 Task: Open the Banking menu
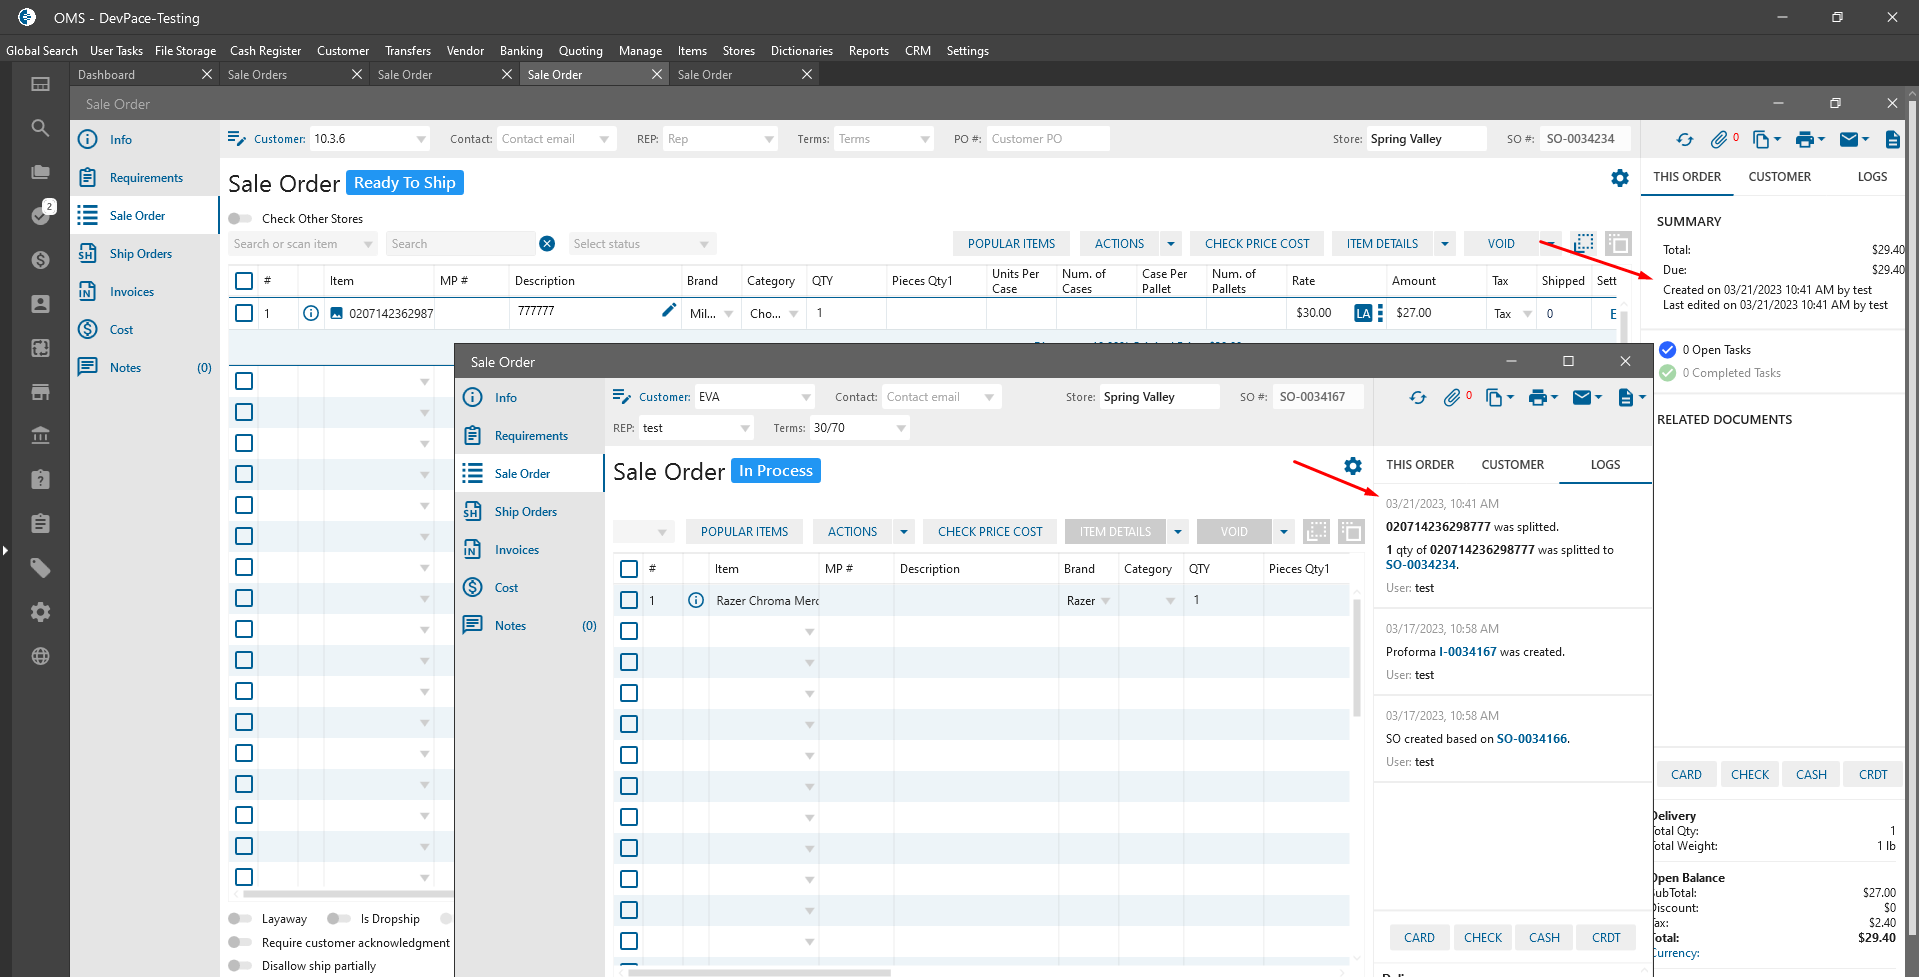point(521,51)
